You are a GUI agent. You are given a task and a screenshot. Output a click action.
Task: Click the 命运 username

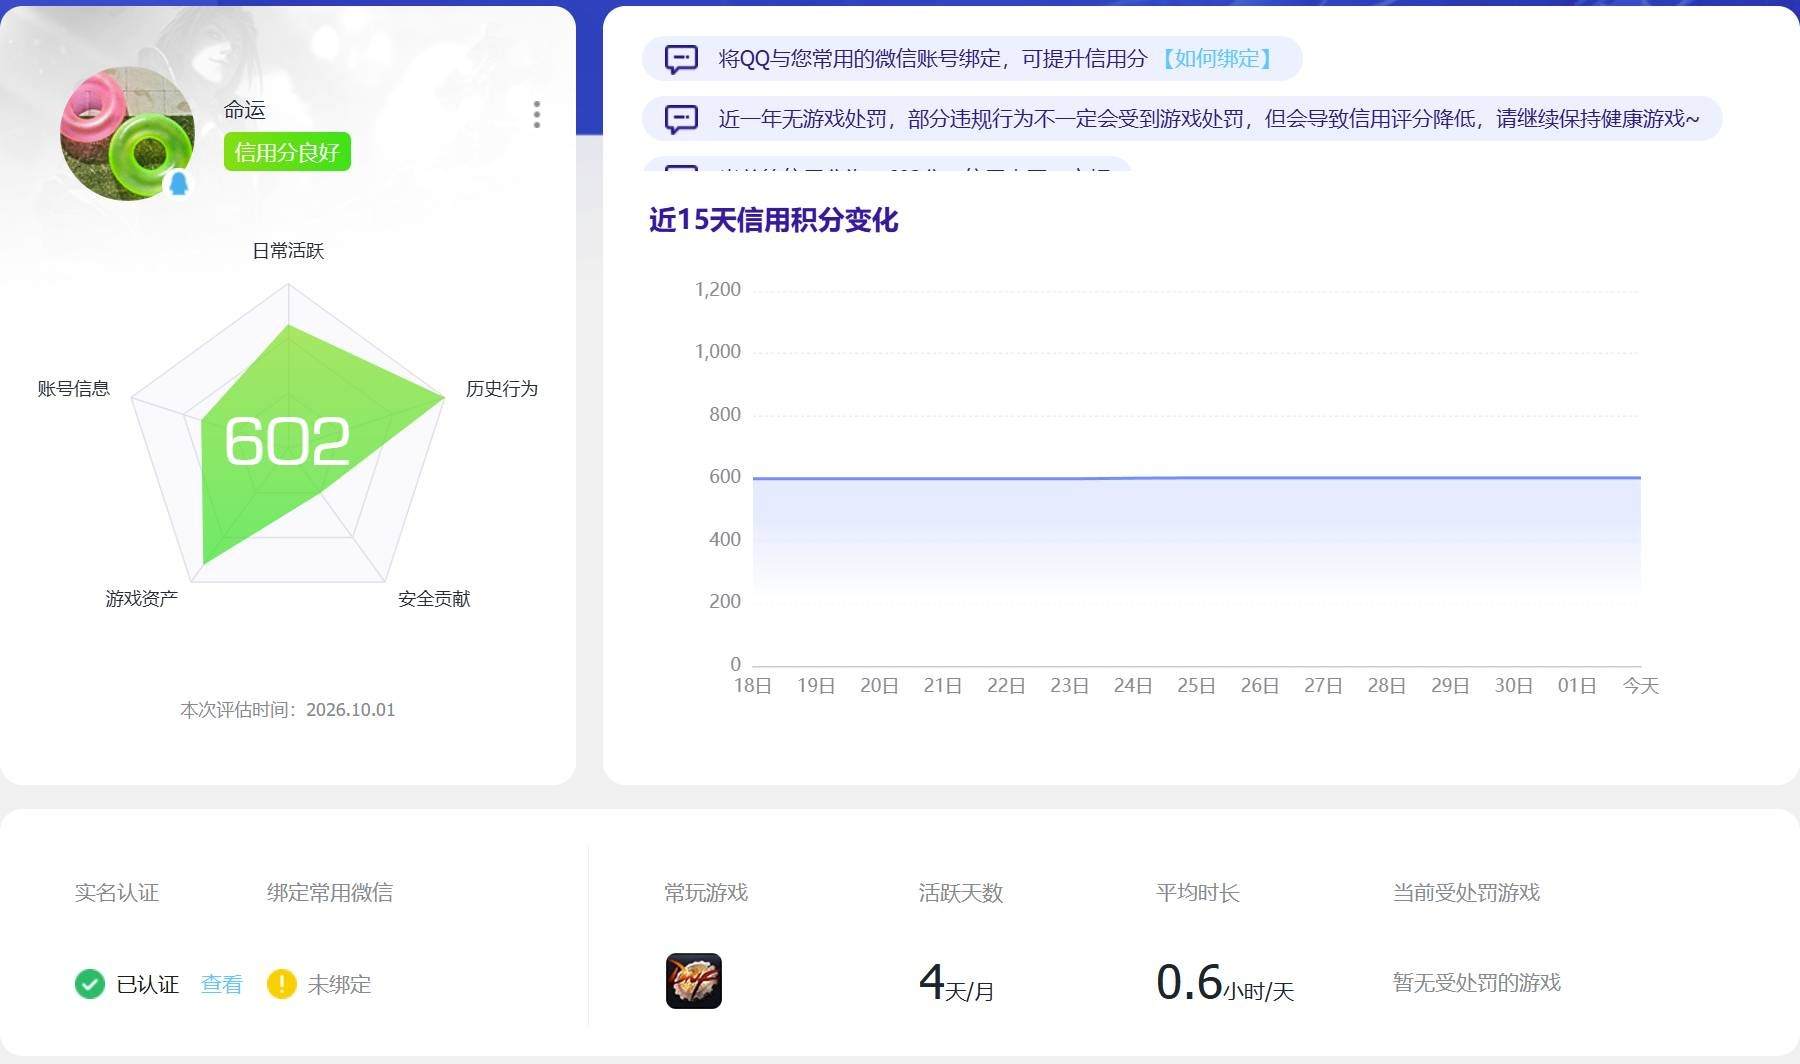pos(245,110)
